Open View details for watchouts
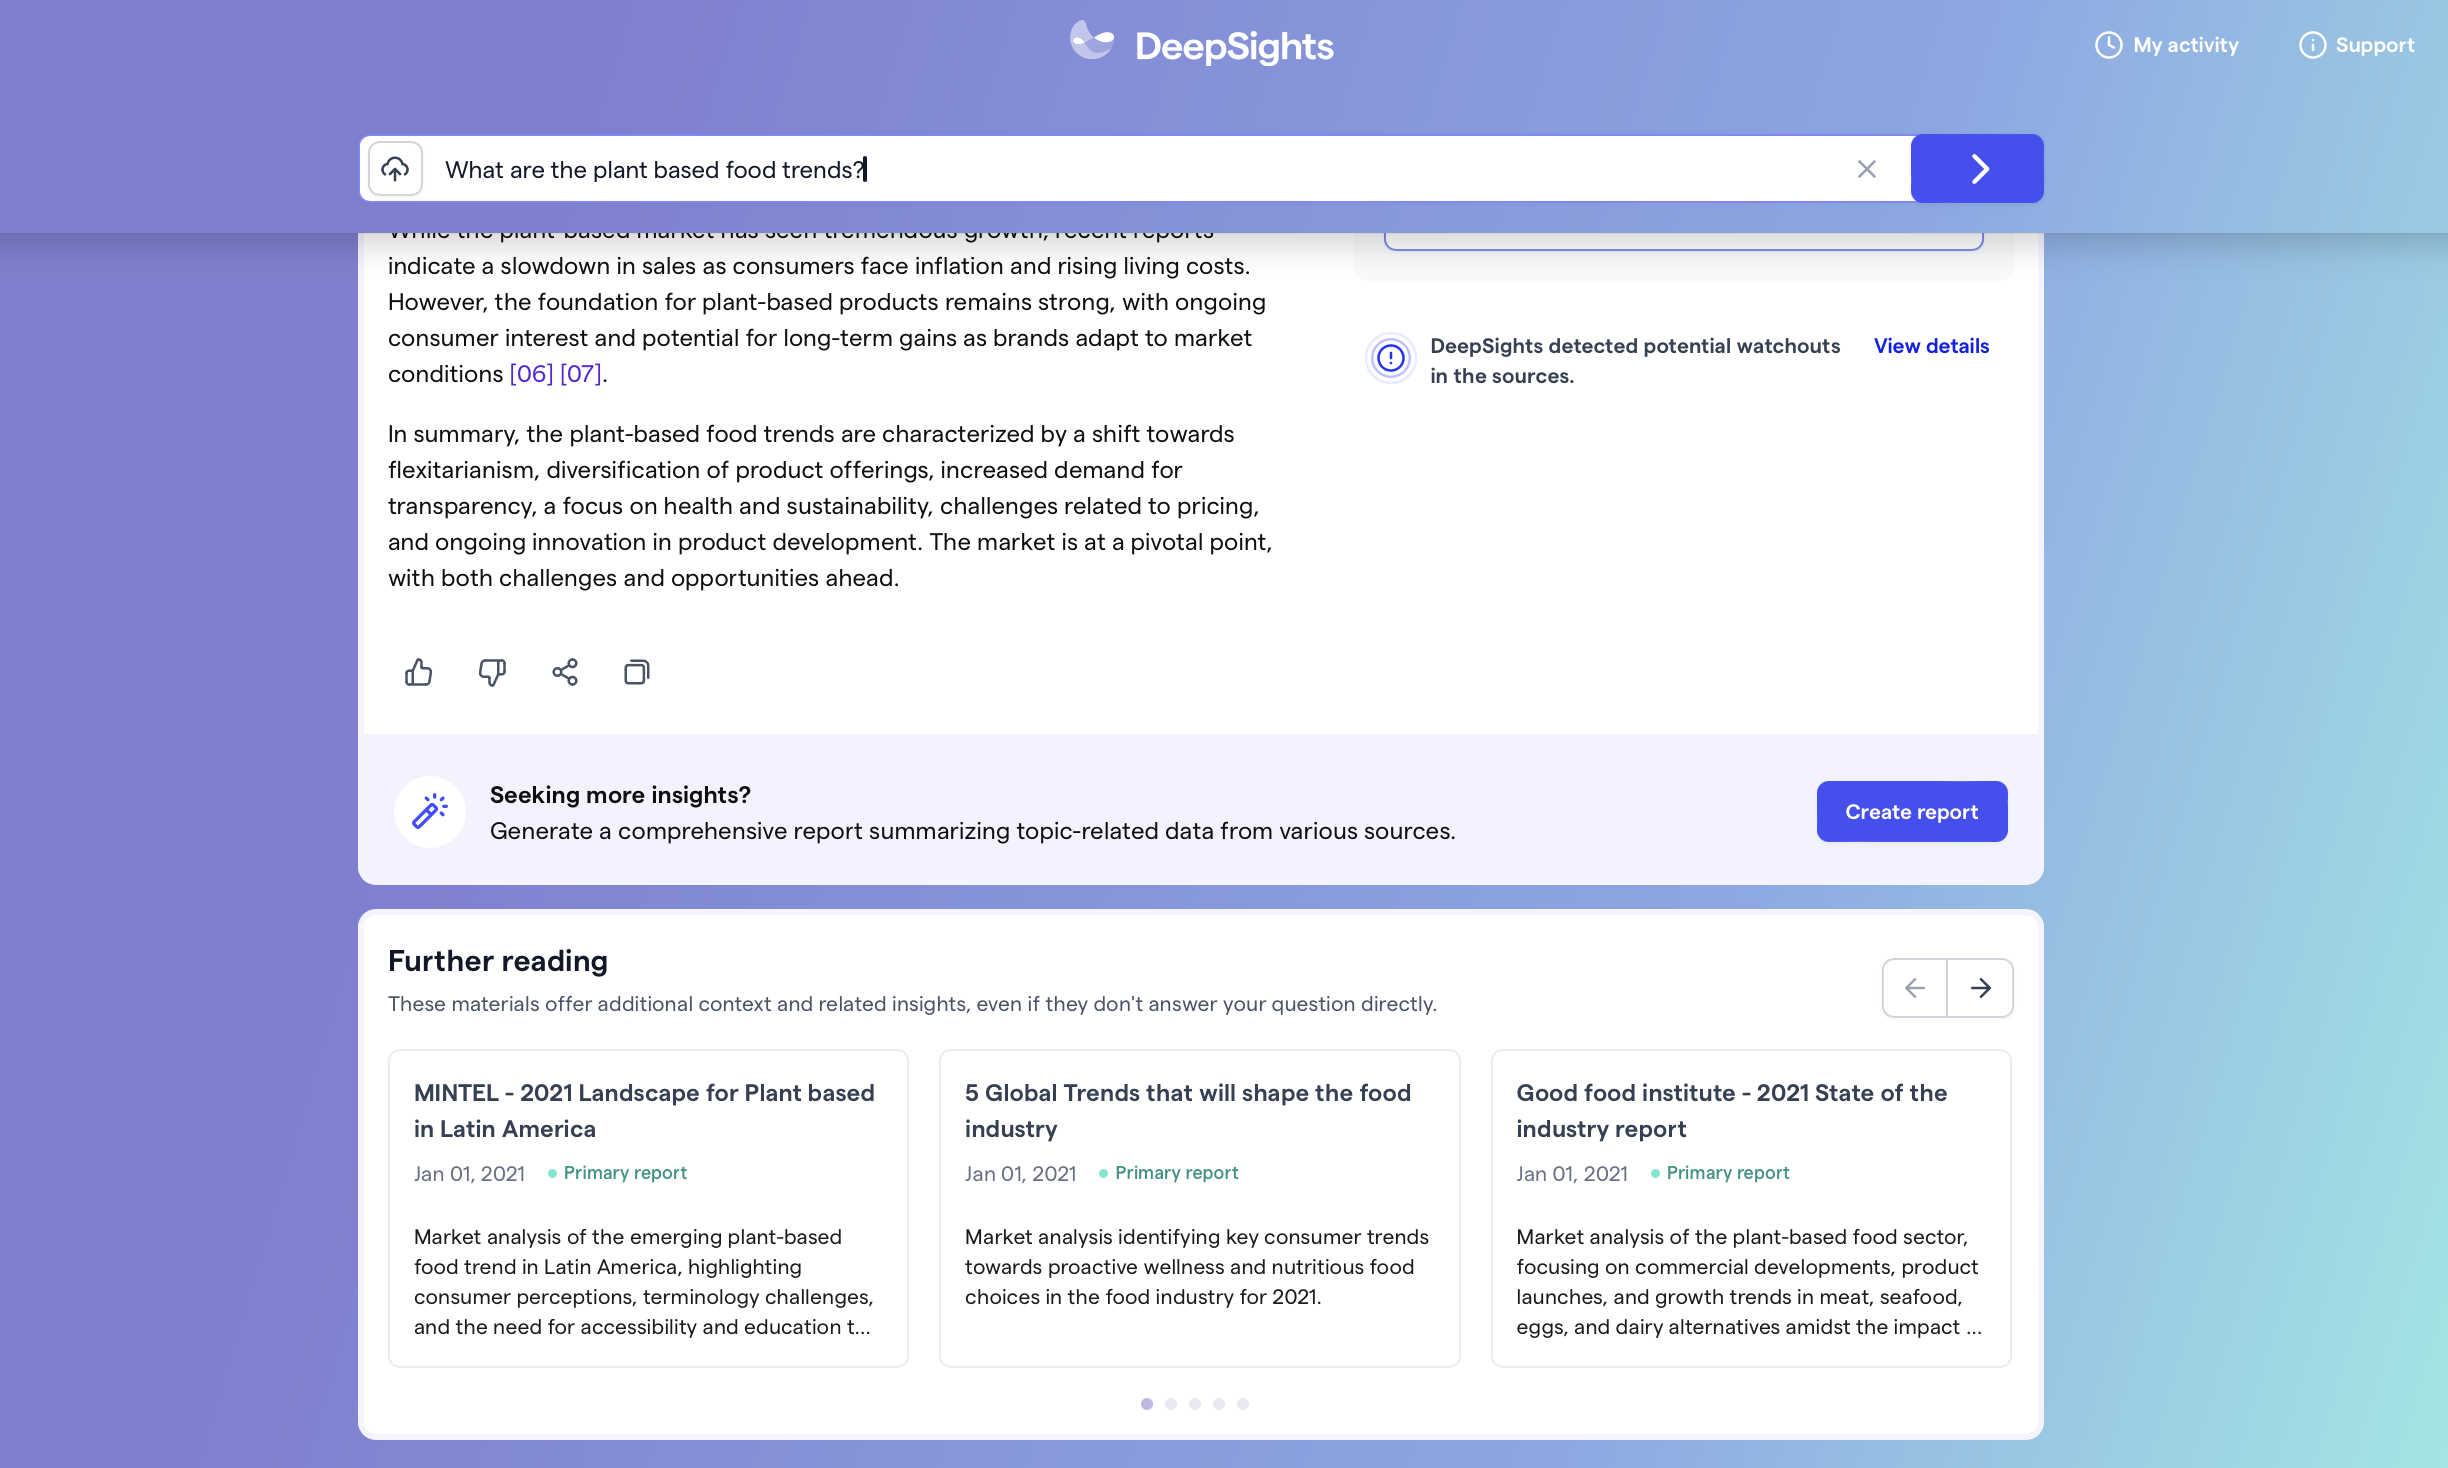The image size is (2448, 1468). (1931, 346)
